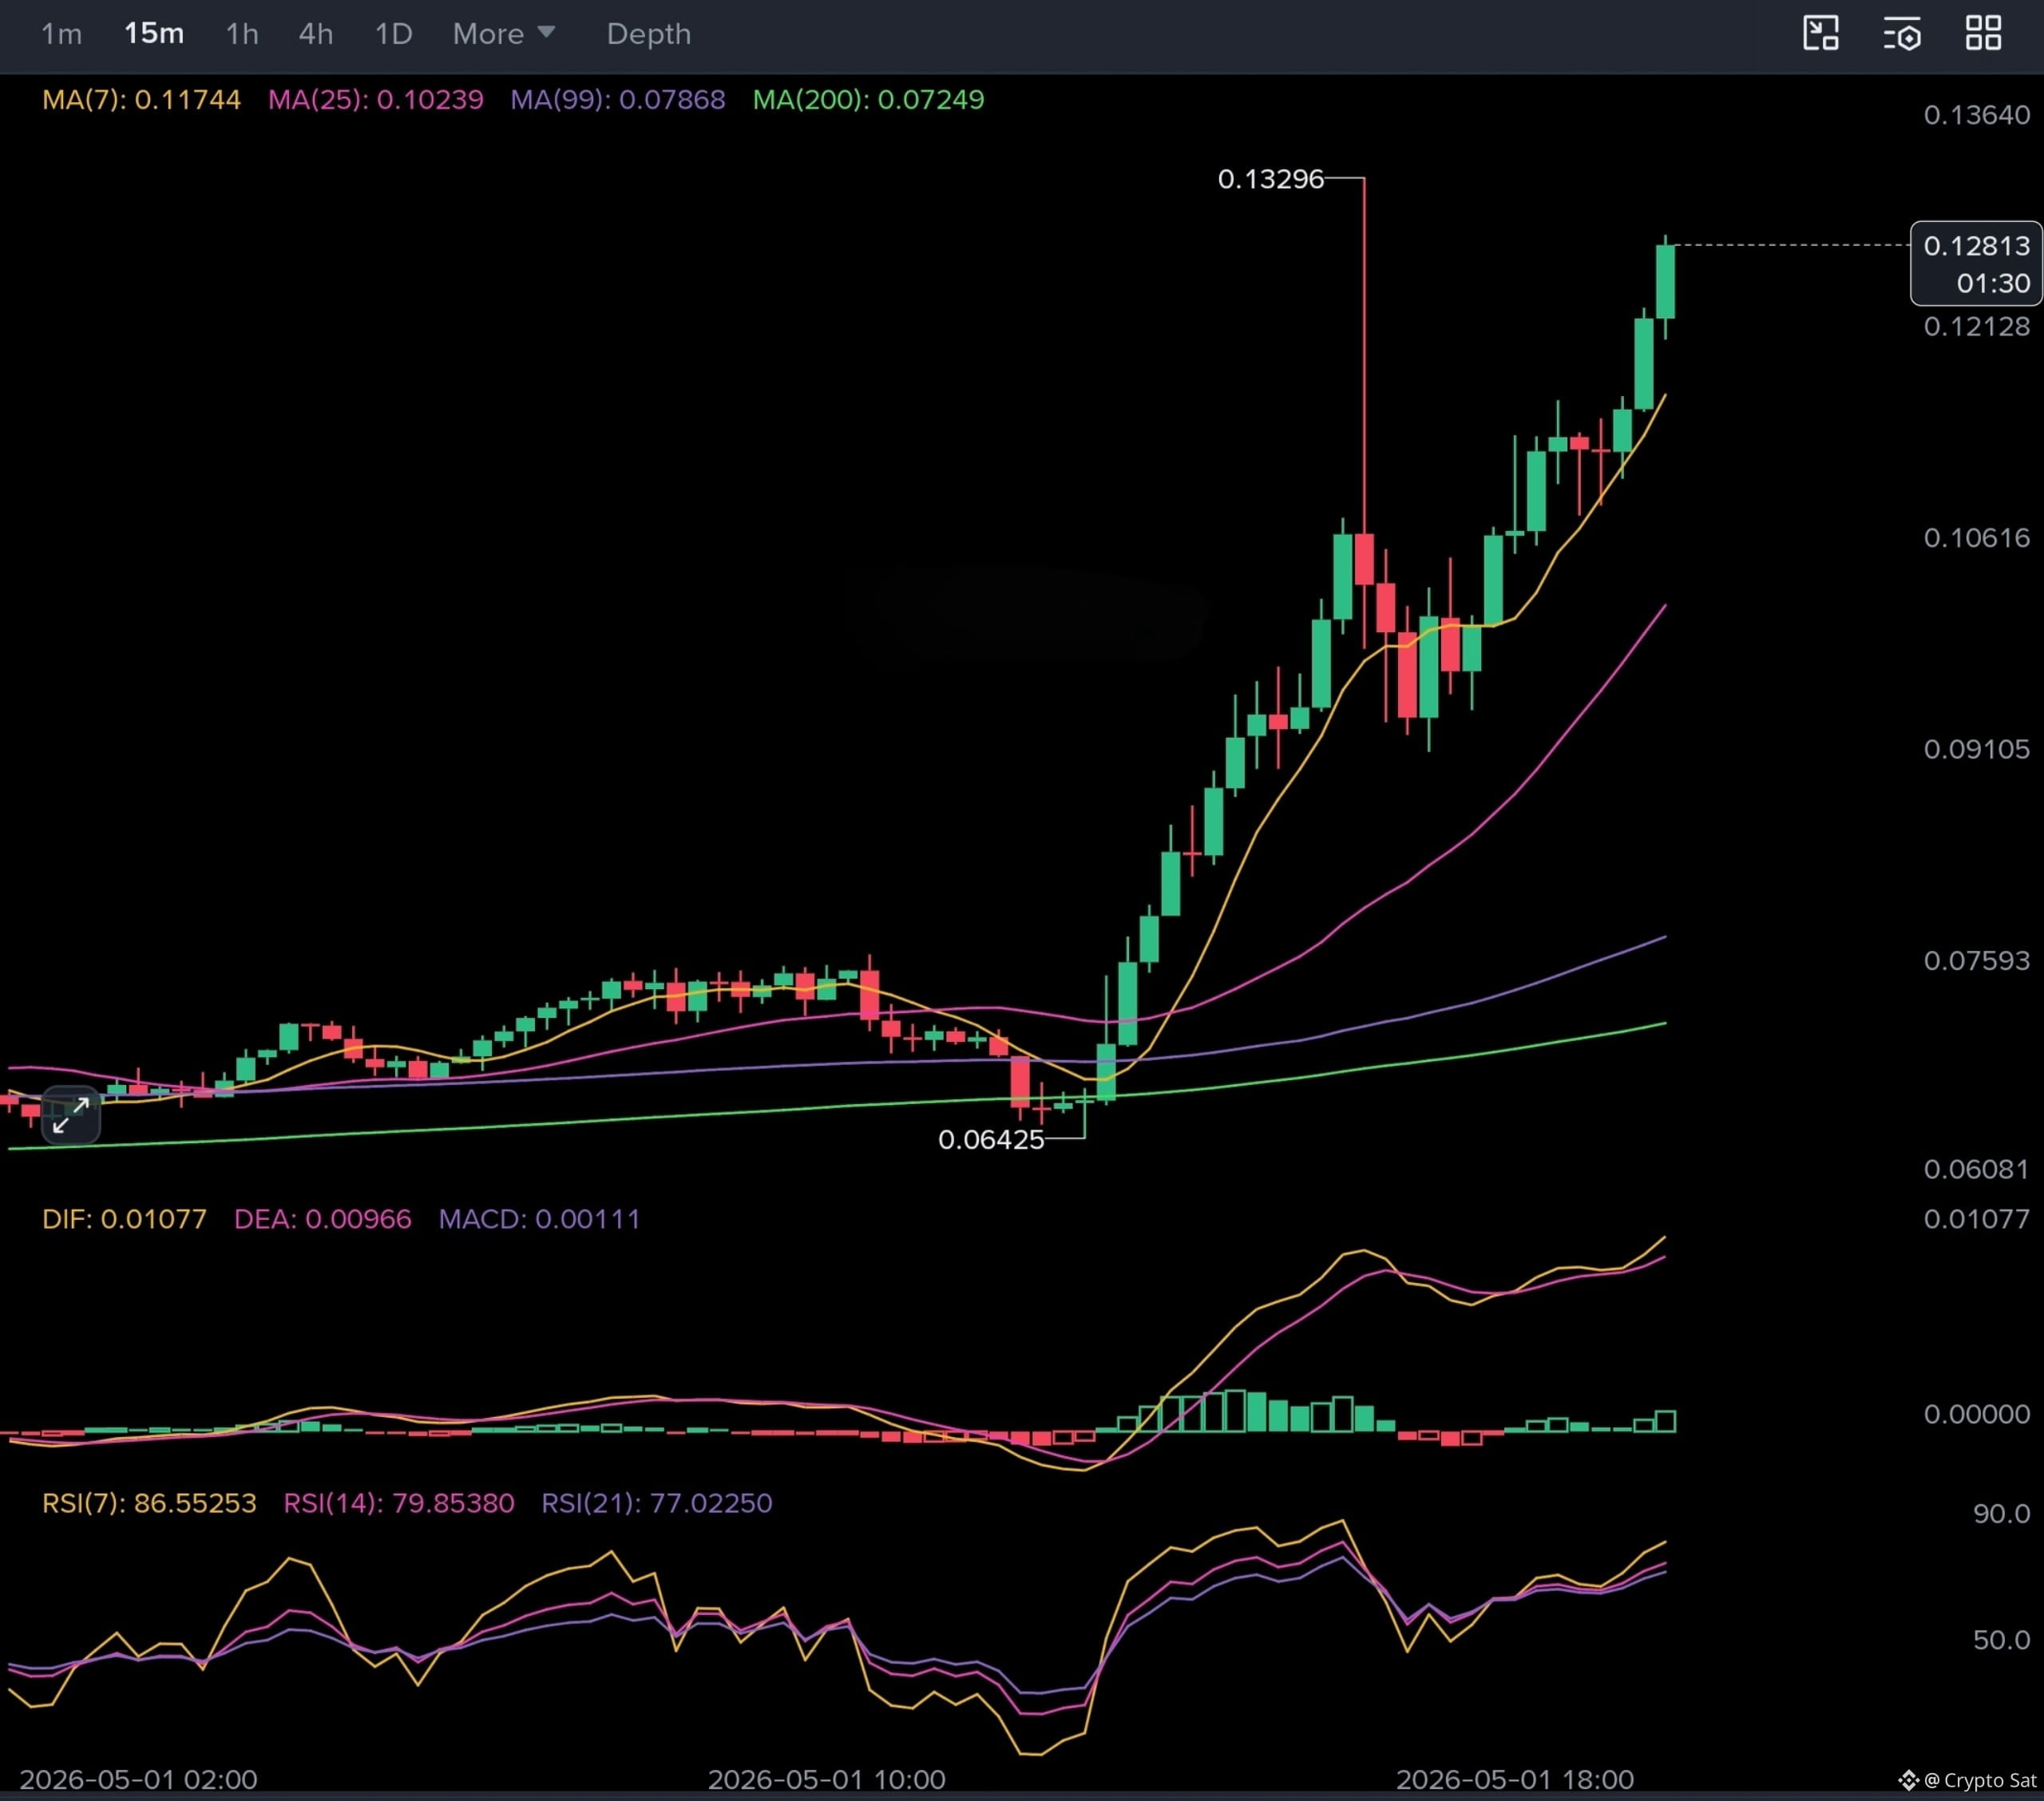Click the RSI 50.0 axis label
Viewport: 2044px width, 1801px height.
(x=2001, y=1640)
